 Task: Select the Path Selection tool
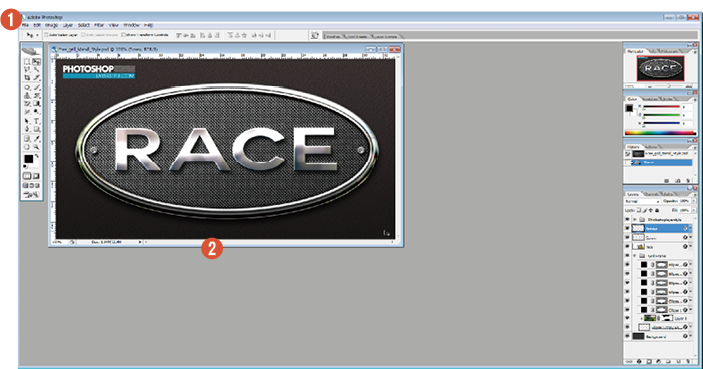point(26,121)
